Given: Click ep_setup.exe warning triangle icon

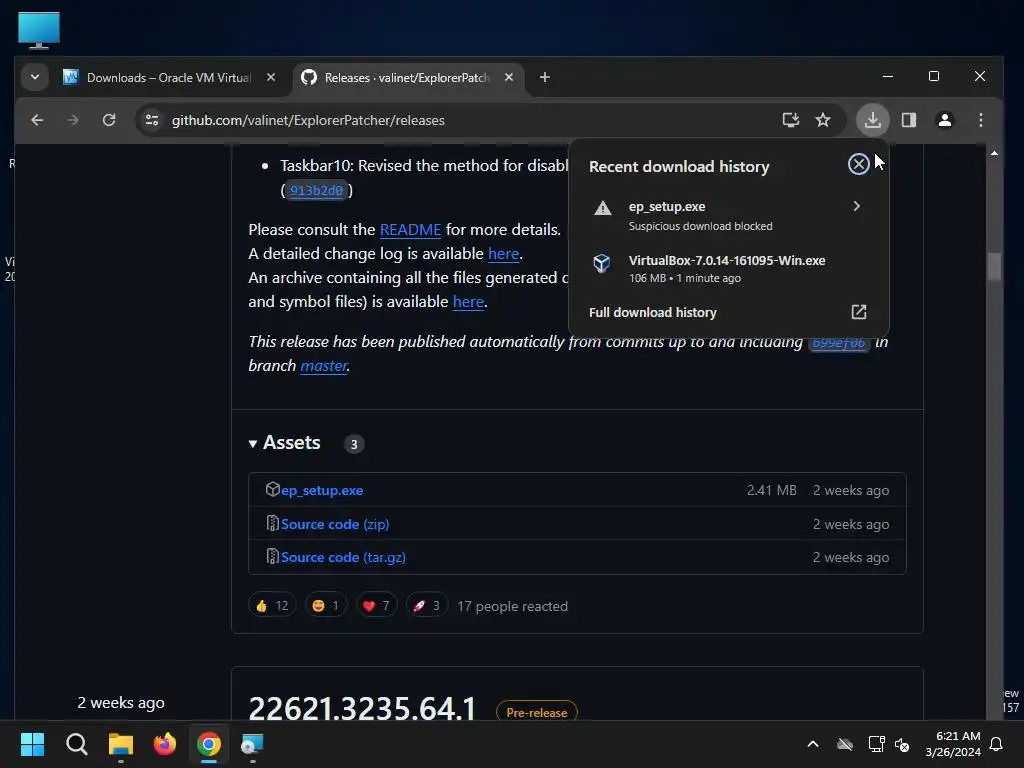Looking at the screenshot, I should 603,208.
